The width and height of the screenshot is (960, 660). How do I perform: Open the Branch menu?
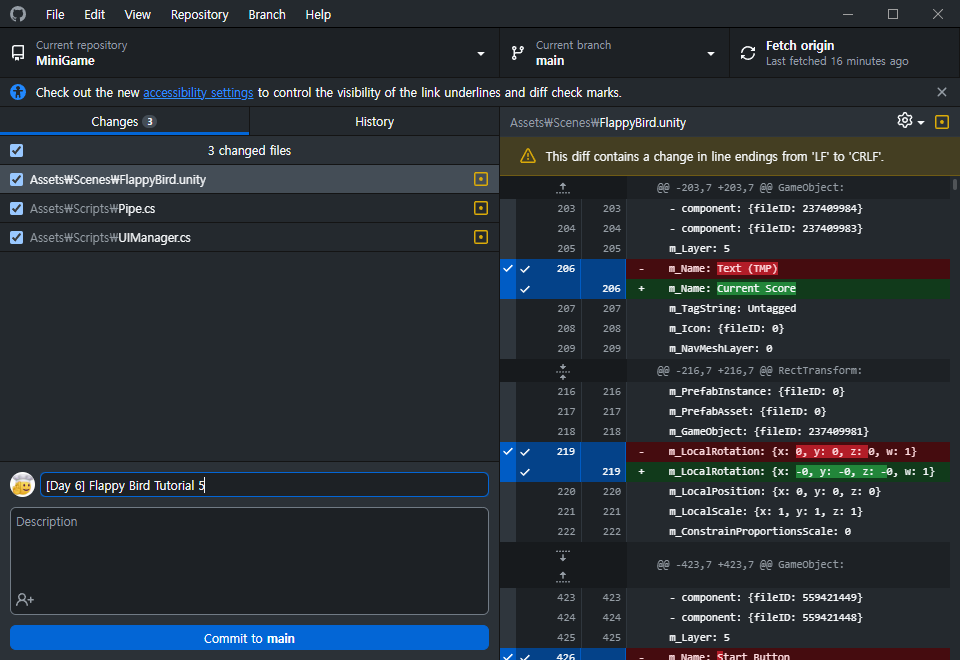[267, 14]
